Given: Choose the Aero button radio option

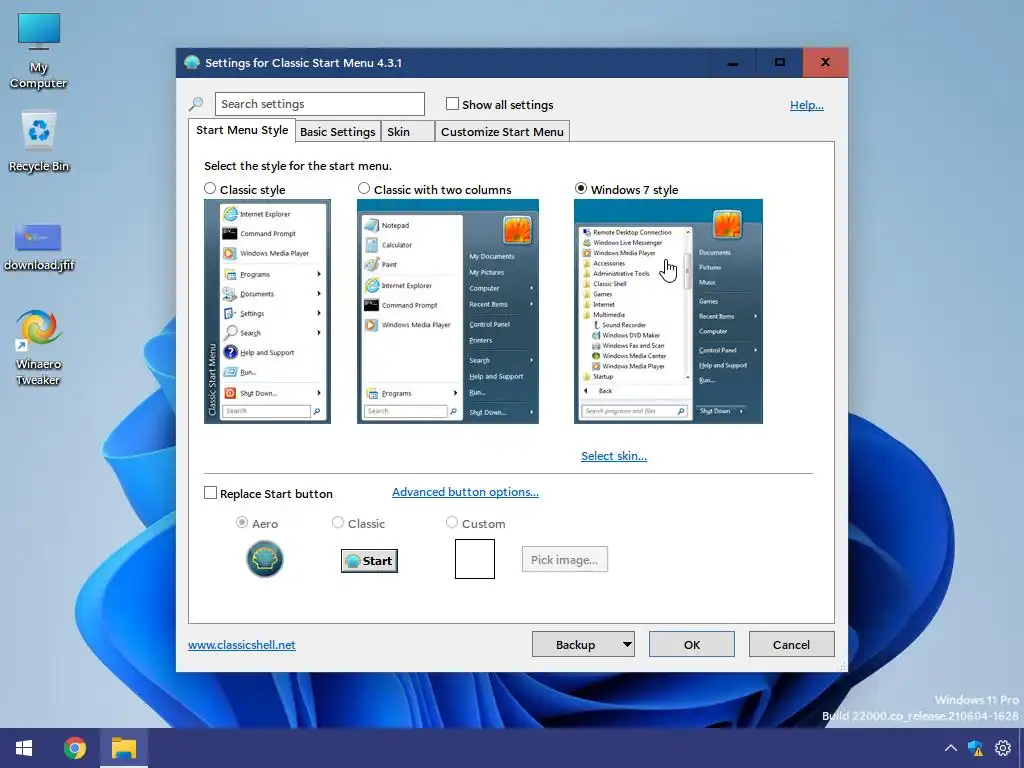Looking at the screenshot, I should tap(242, 522).
